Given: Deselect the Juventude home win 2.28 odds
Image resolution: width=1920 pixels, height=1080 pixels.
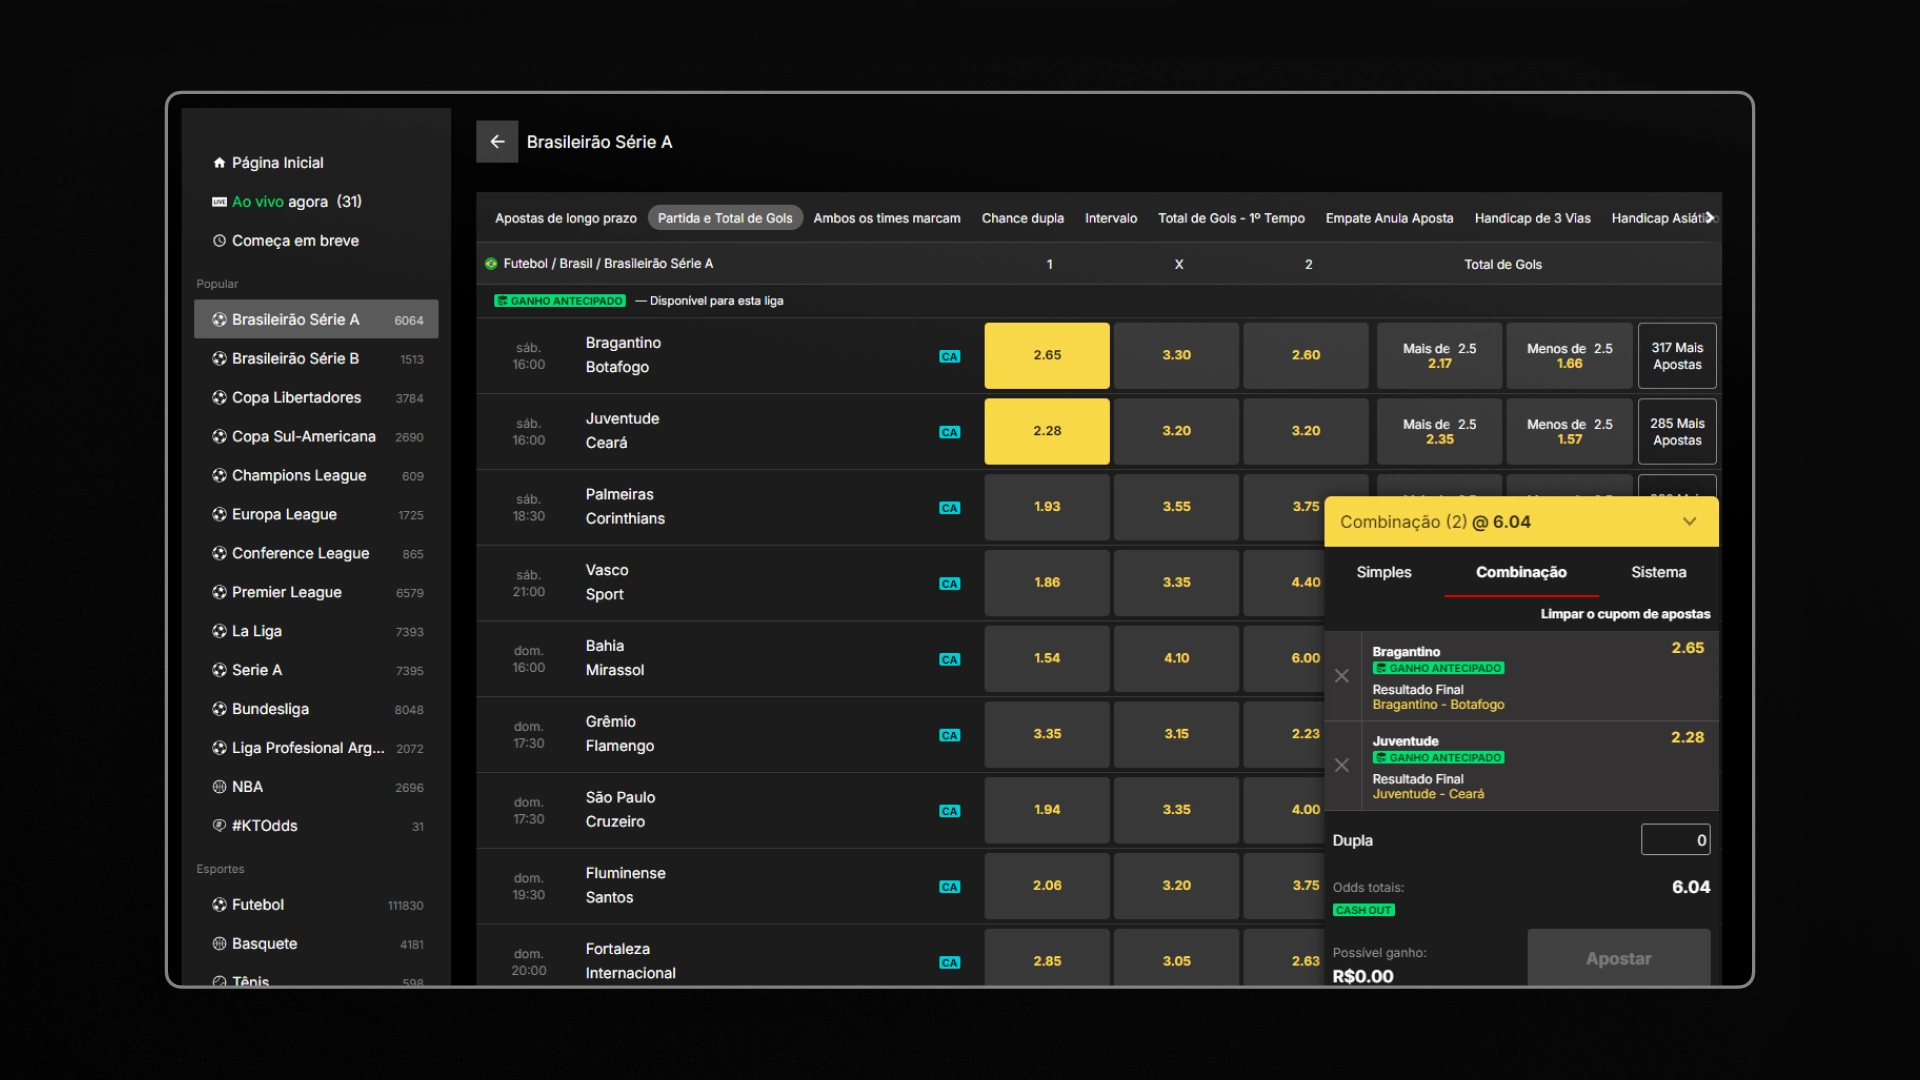Looking at the screenshot, I should pyautogui.click(x=1047, y=432).
